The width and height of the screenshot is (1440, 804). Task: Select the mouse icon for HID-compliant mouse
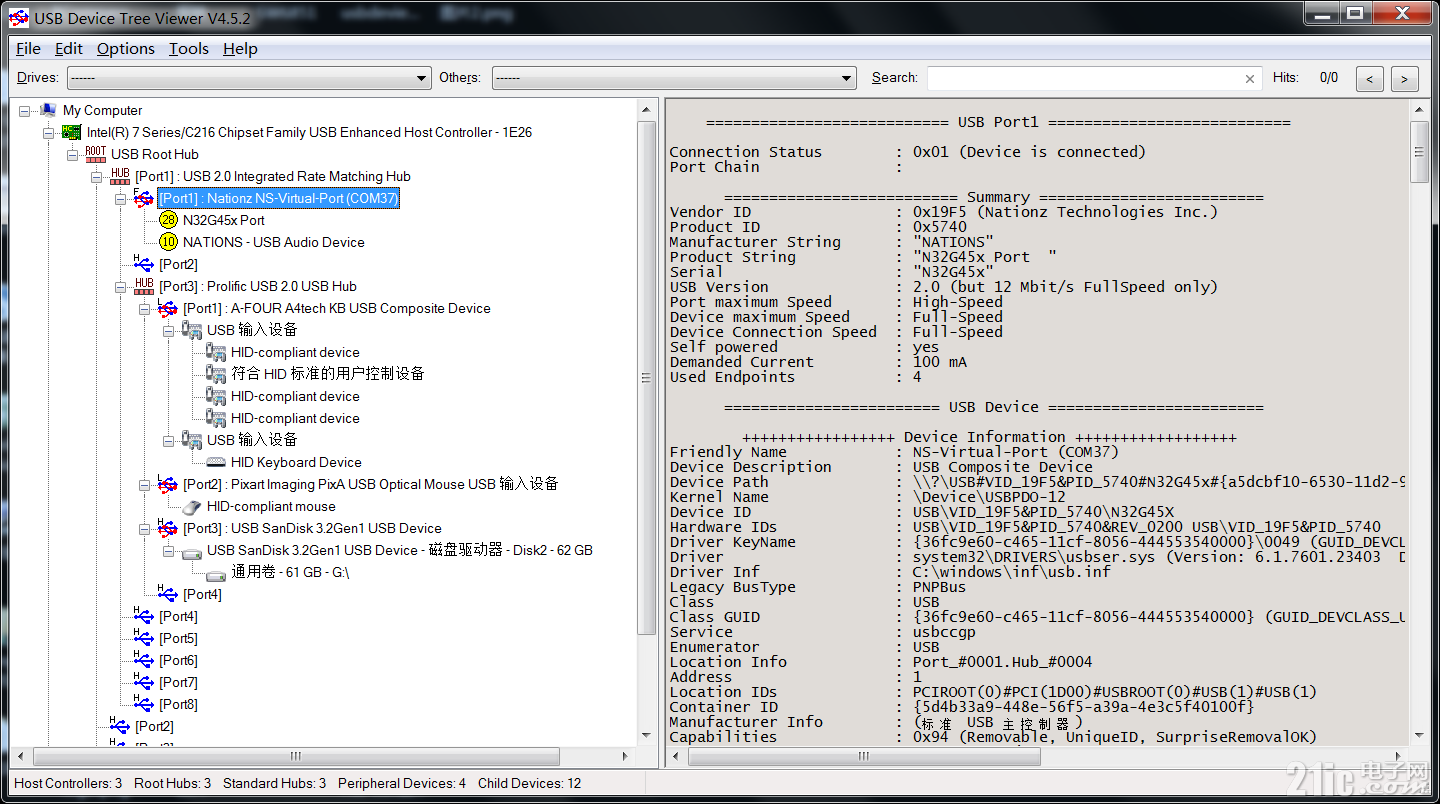[x=191, y=506]
